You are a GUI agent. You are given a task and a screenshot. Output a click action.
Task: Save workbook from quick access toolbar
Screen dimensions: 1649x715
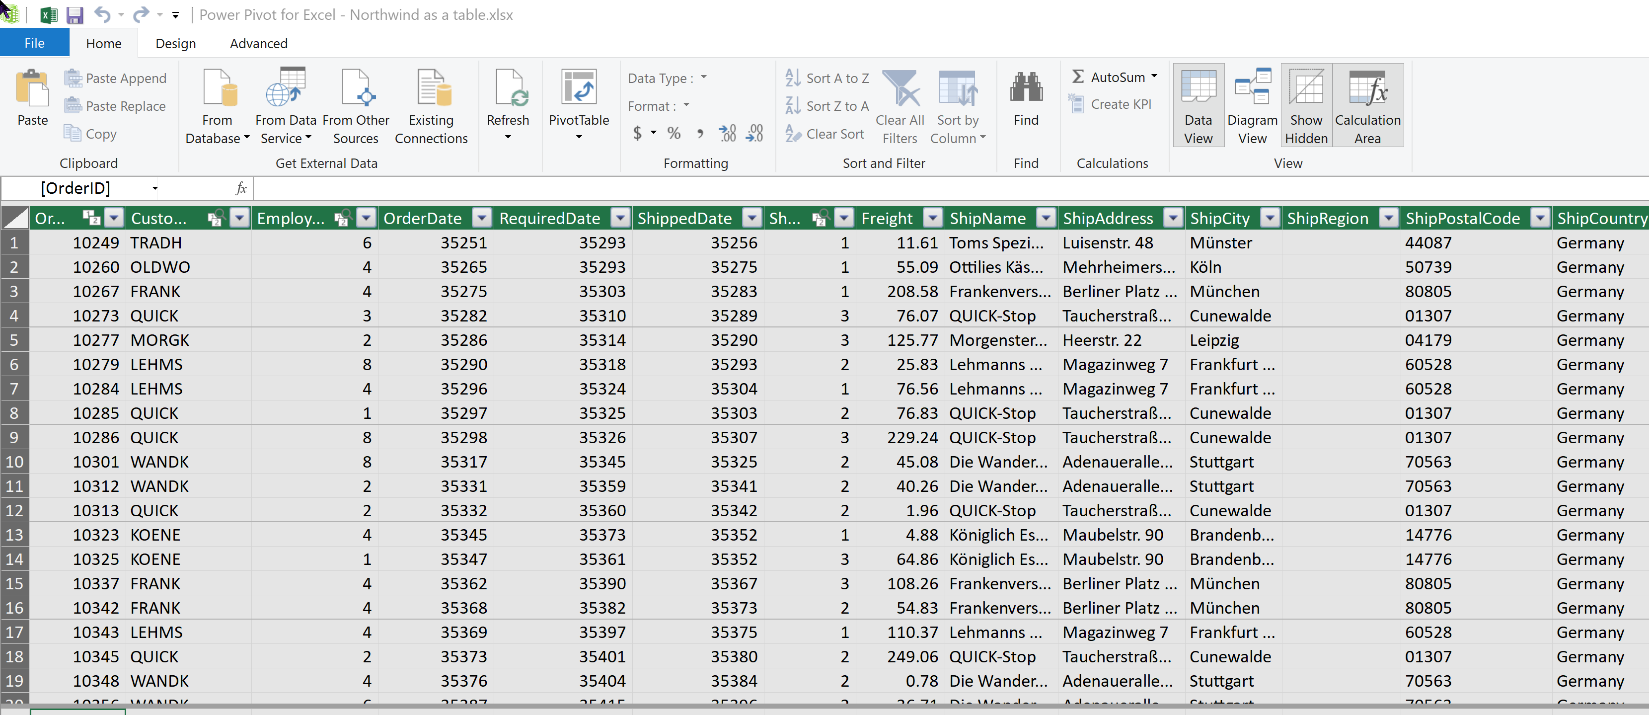[x=75, y=15]
